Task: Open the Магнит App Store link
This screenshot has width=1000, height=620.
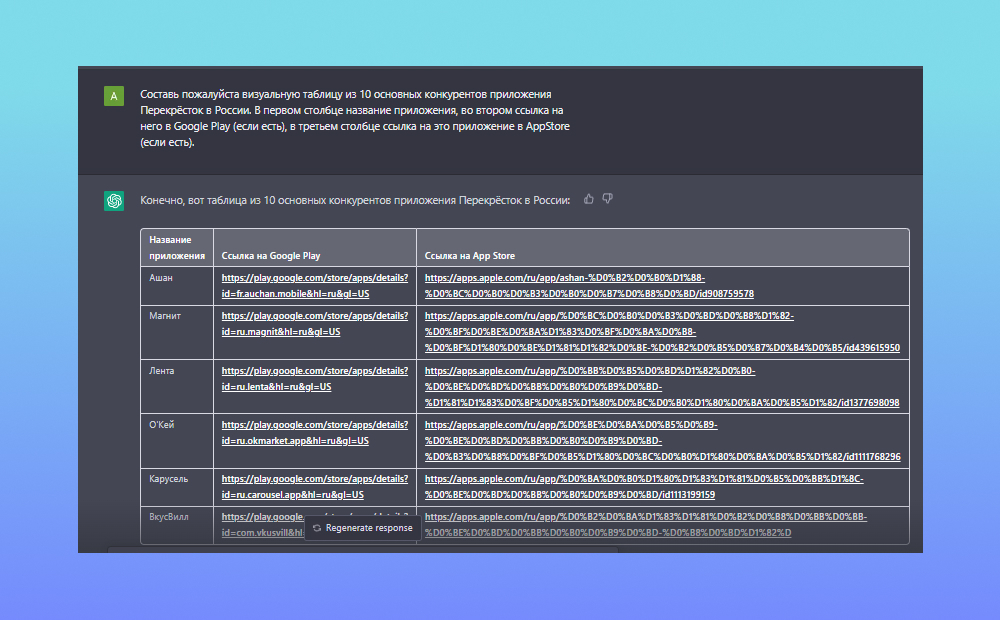Action: [x=662, y=332]
